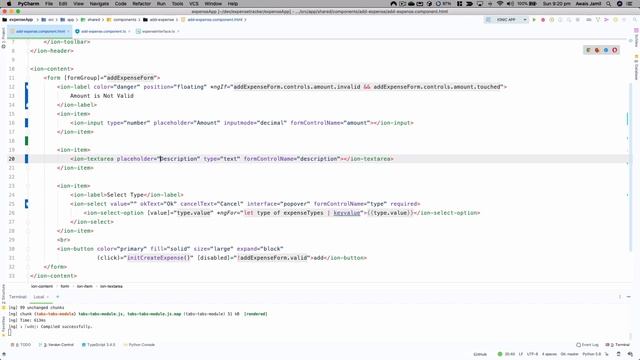Click the ion-textarea editor breadcrumb
This screenshot has width=640, height=360.
(111, 287)
